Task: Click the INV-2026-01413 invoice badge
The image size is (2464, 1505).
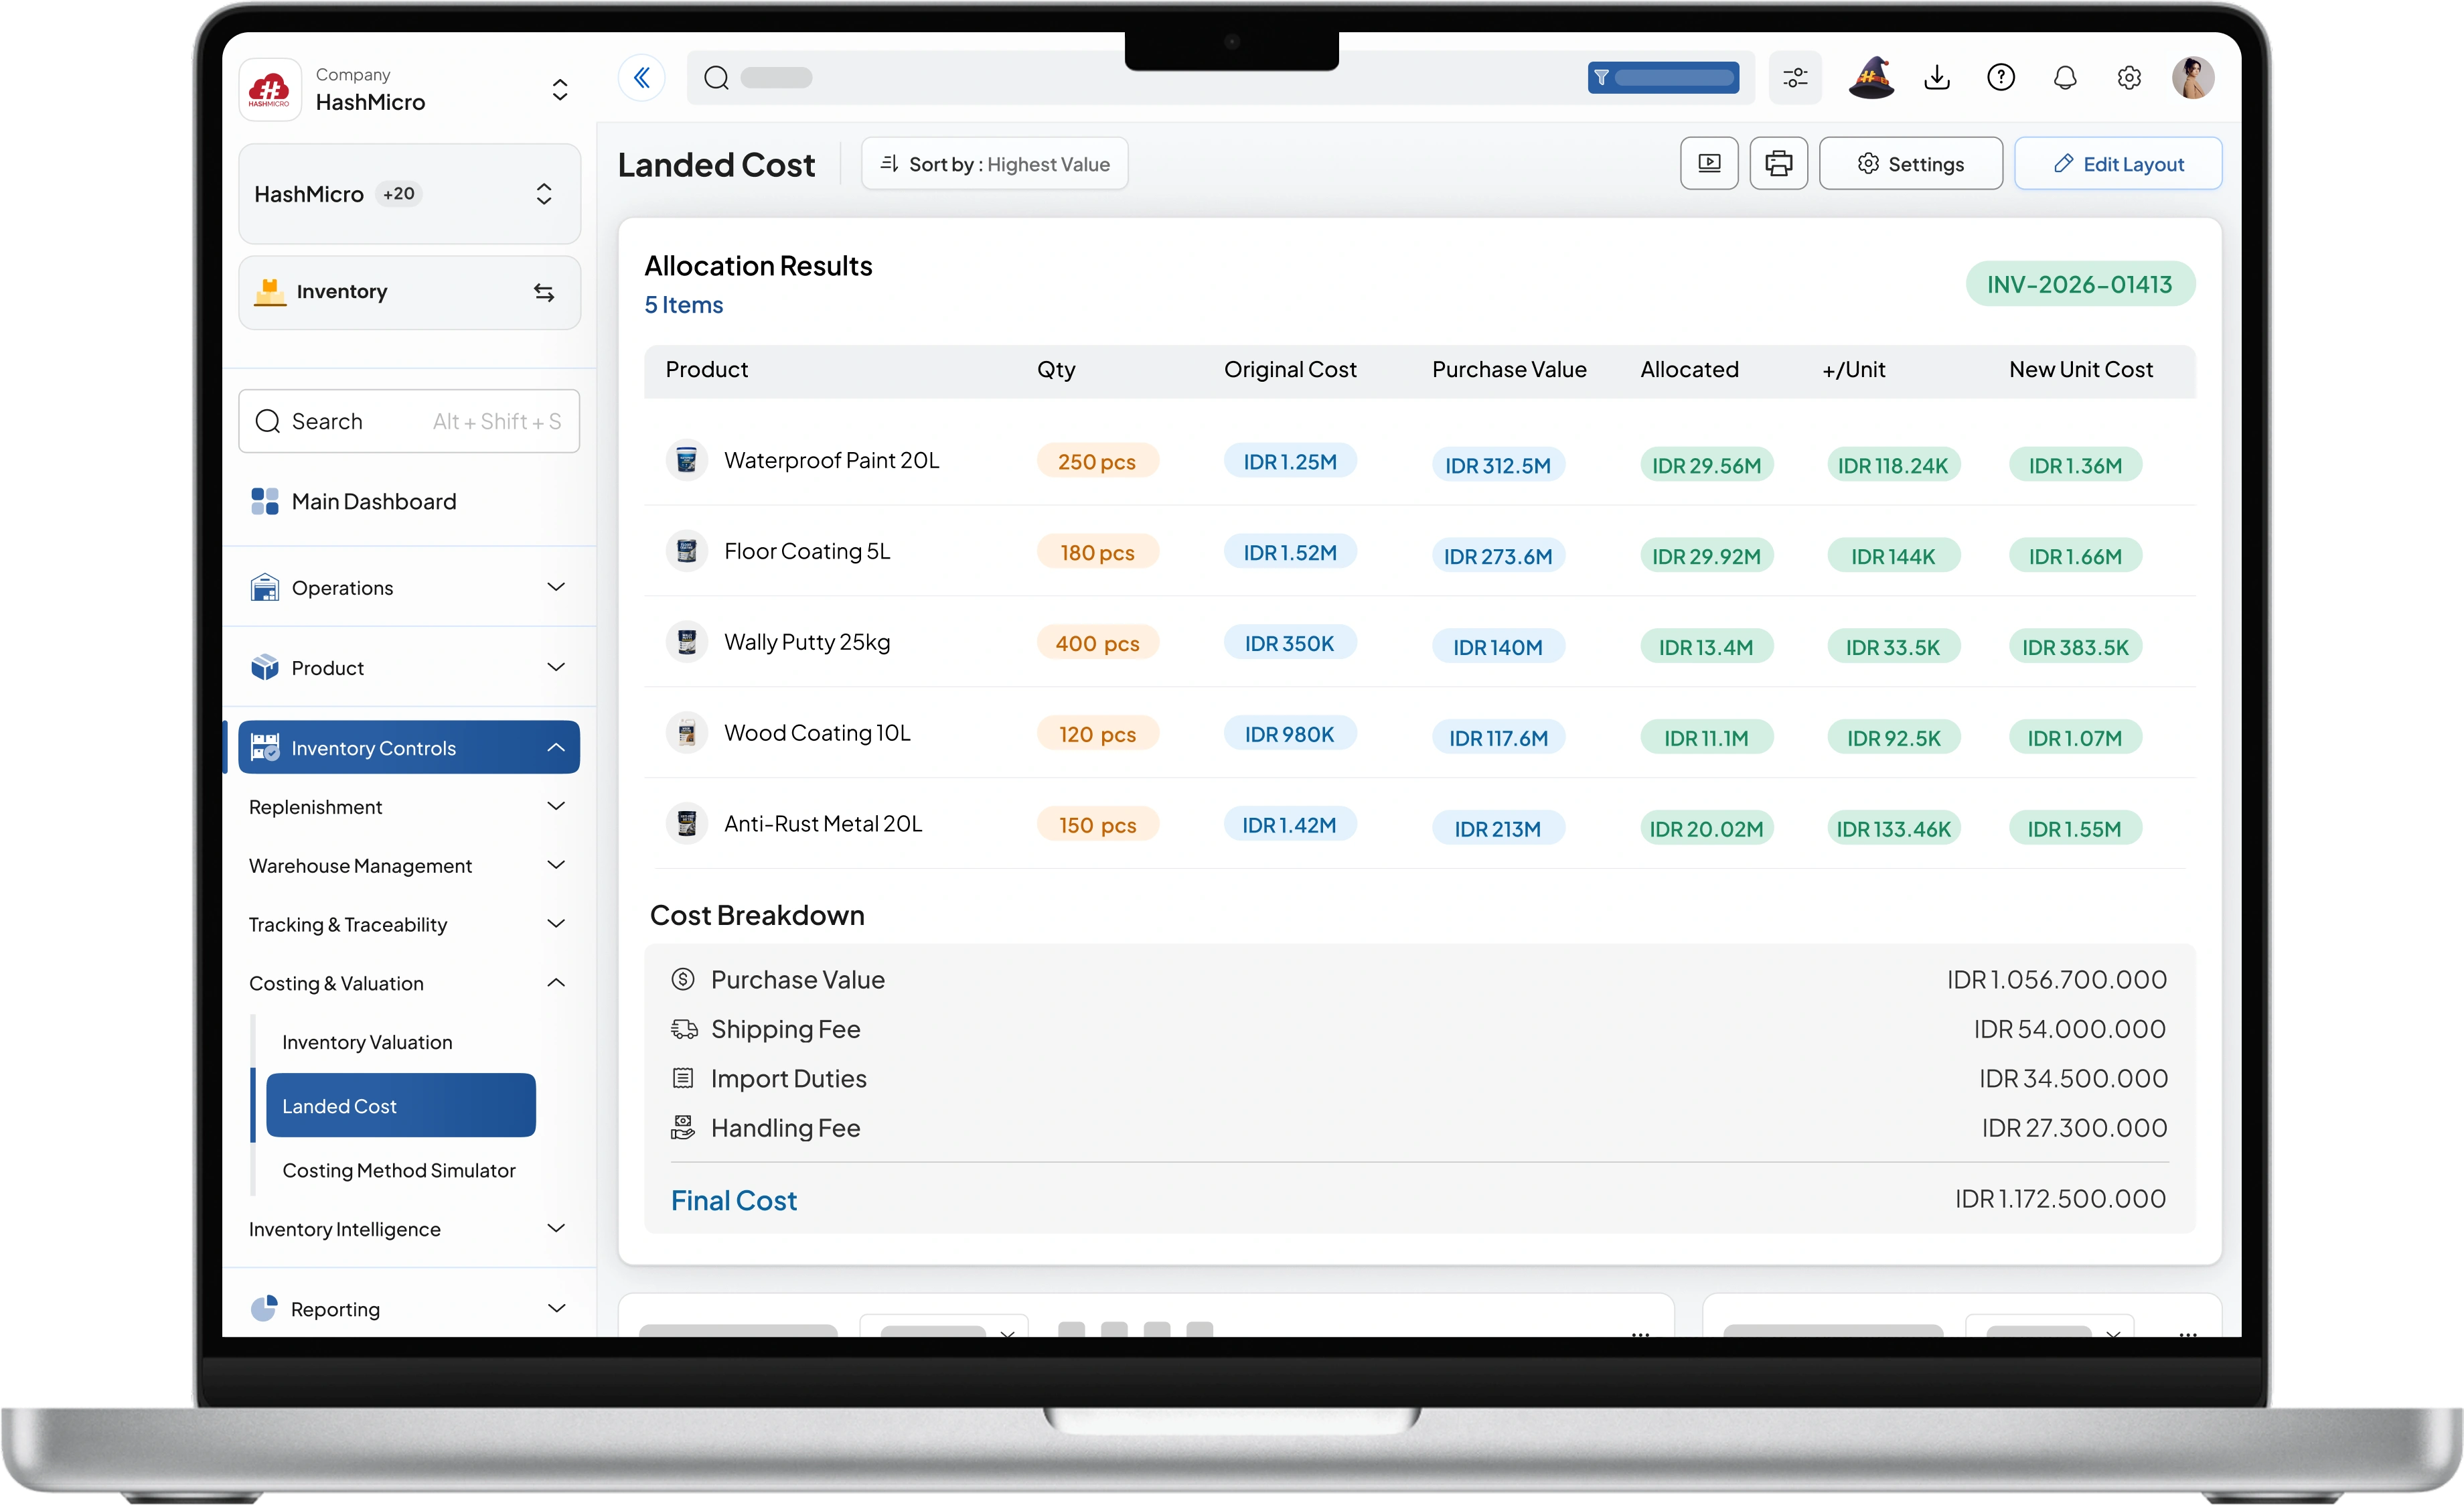Action: click(x=2080, y=284)
